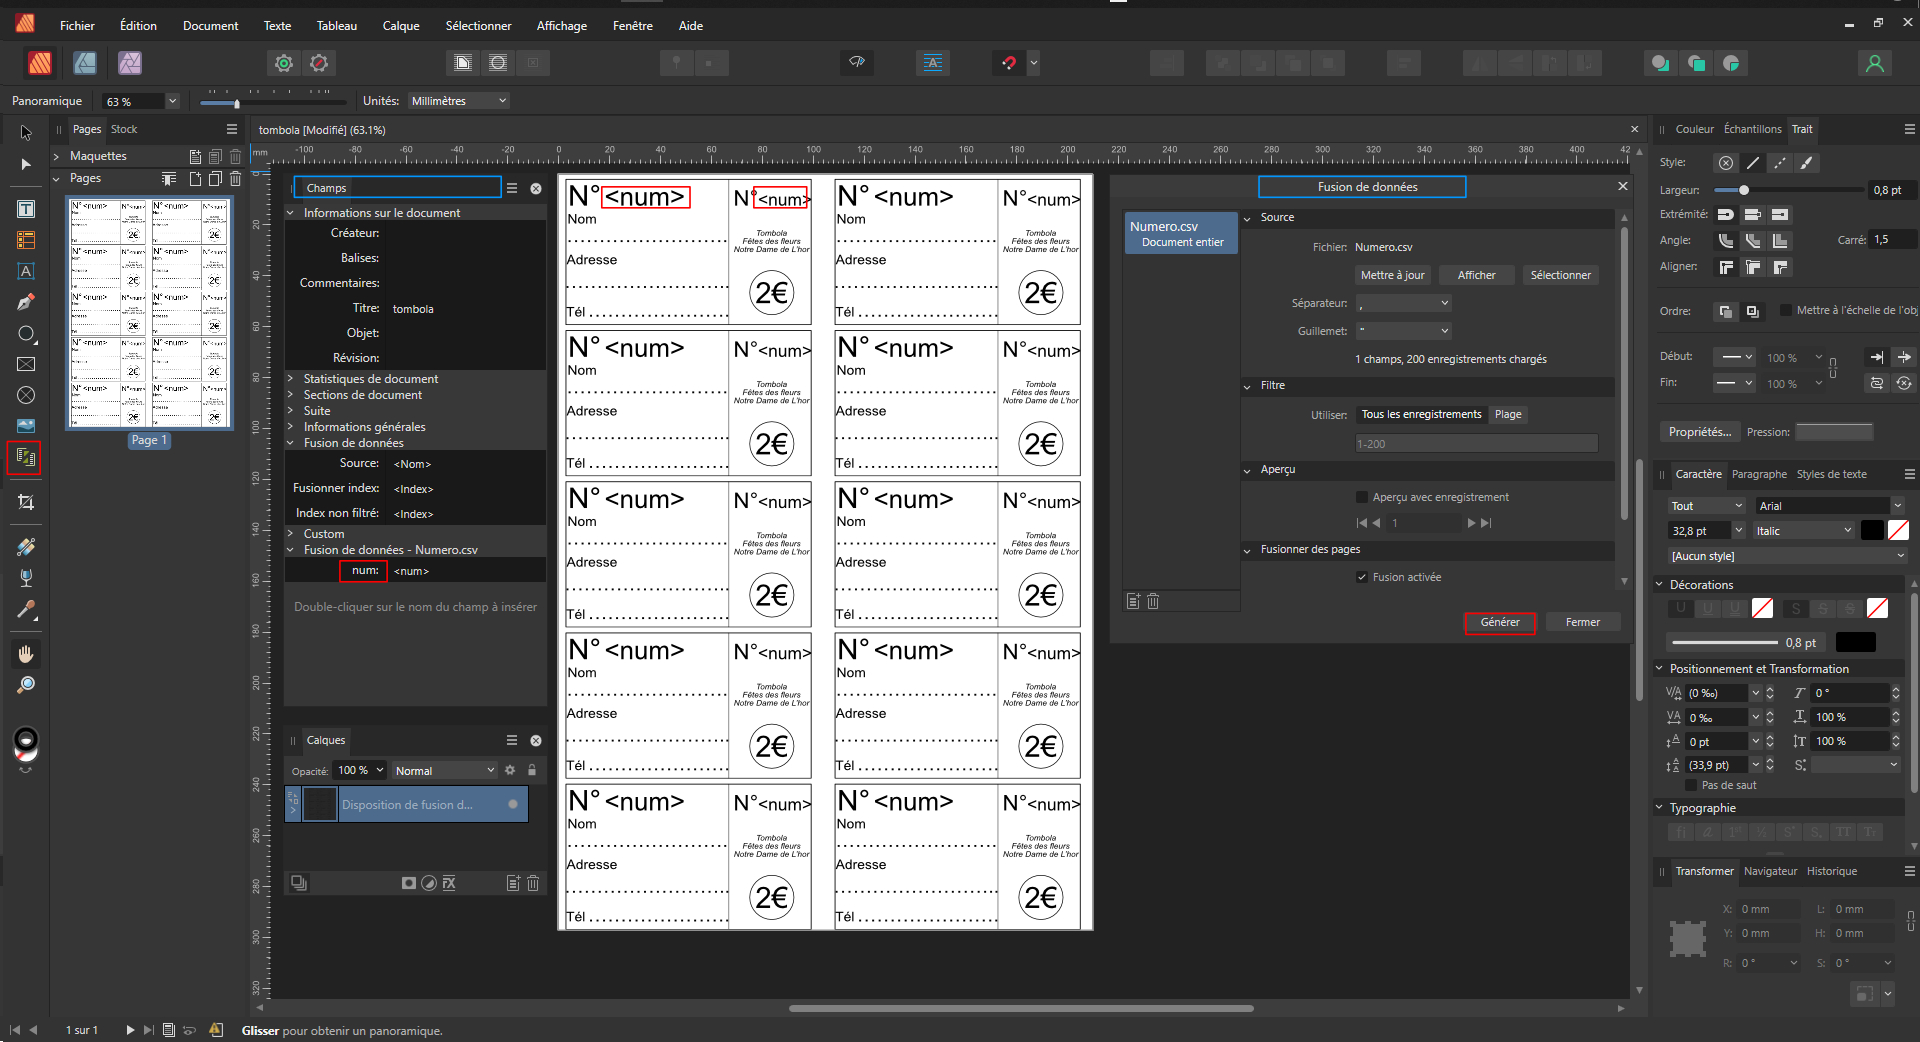Set stroke style to none
The height and width of the screenshot is (1042, 1920).
click(1726, 163)
